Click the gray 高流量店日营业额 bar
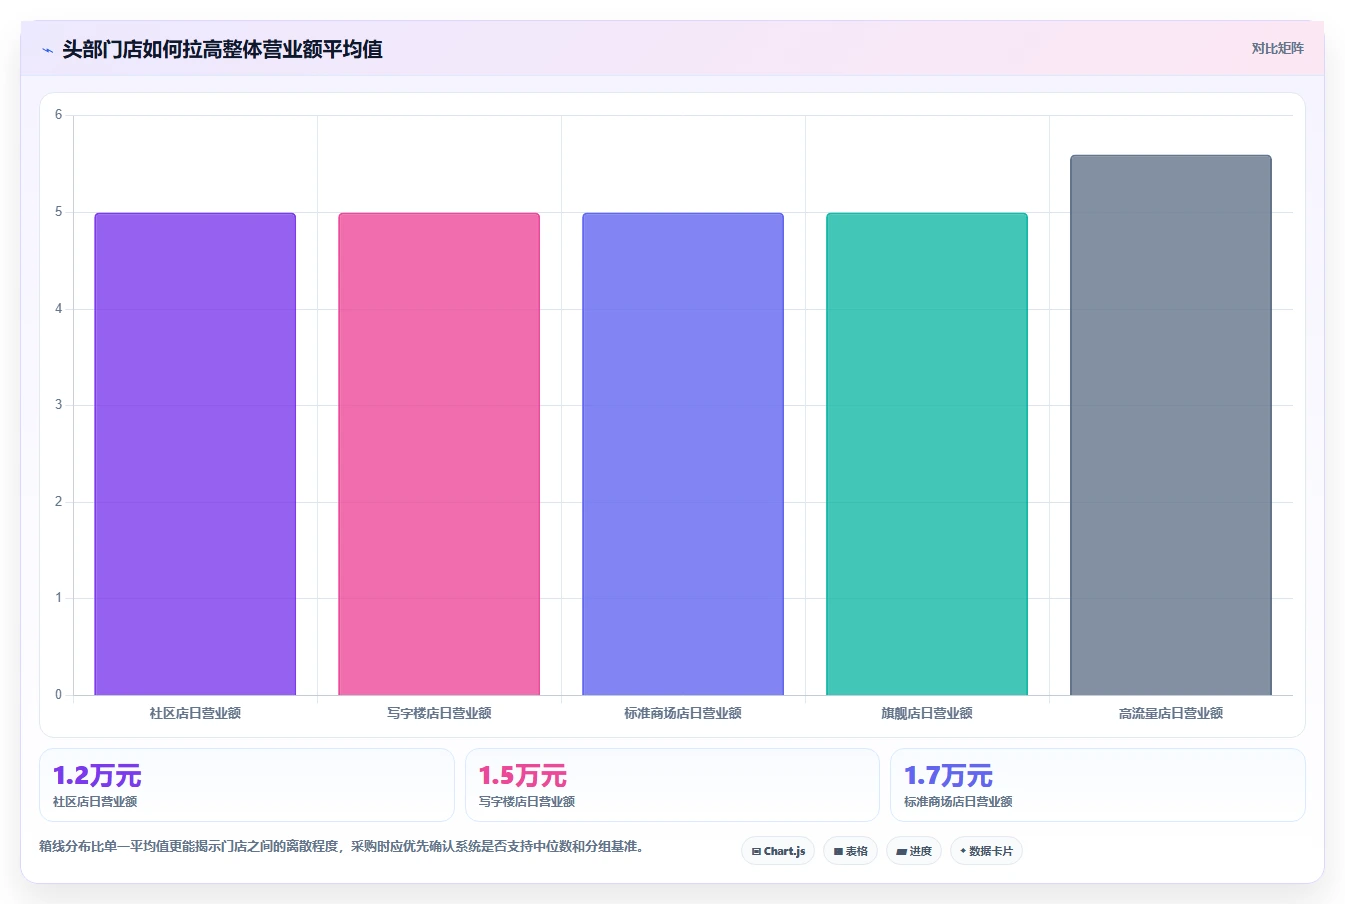 coord(1171,425)
